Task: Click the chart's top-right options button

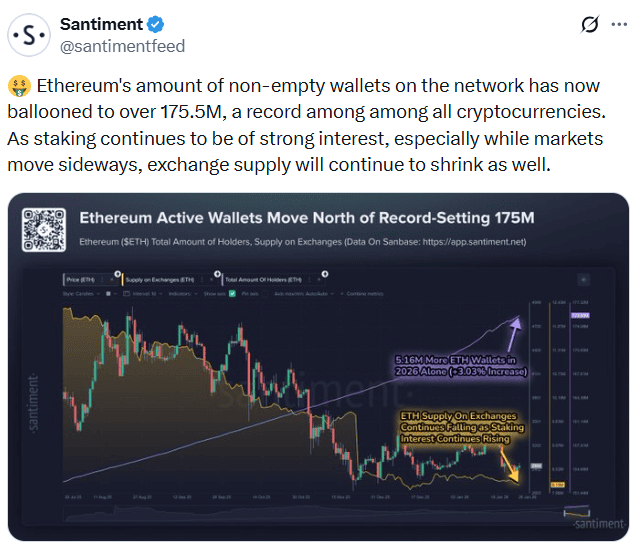Action: pos(584,281)
